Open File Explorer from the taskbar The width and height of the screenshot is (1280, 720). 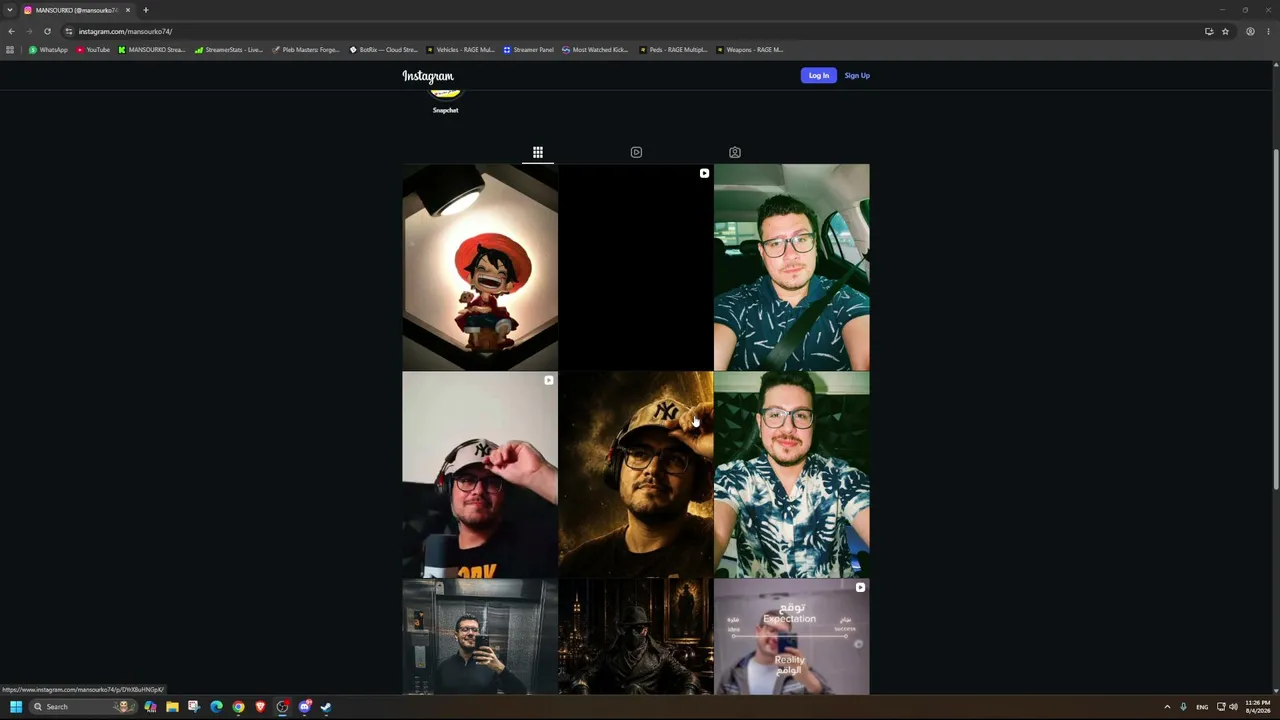pyautogui.click(x=172, y=707)
